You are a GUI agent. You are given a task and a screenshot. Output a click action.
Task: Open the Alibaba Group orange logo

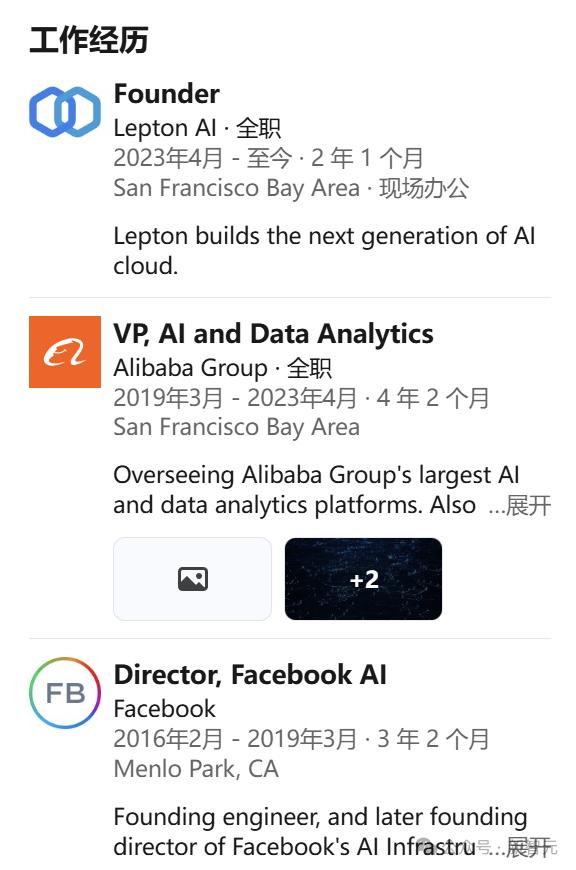[65, 352]
